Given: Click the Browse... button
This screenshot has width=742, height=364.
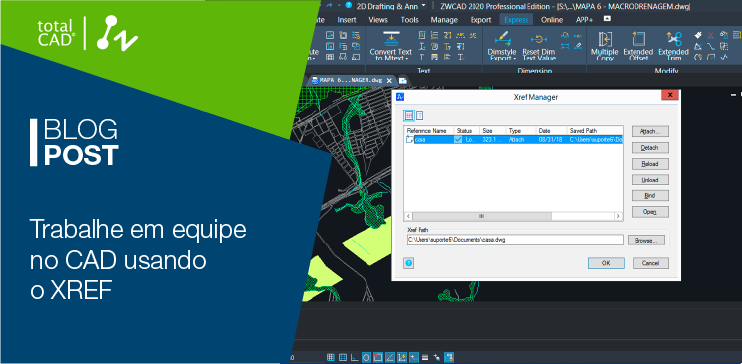Looking at the screenshot, I should (x=646, y=240).
